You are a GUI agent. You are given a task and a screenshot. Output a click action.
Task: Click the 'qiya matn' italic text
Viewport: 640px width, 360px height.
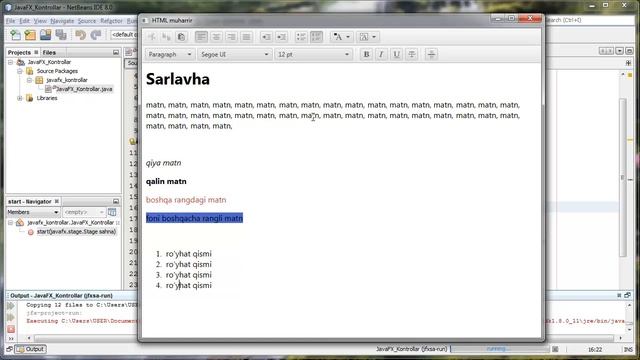point(163,163)
